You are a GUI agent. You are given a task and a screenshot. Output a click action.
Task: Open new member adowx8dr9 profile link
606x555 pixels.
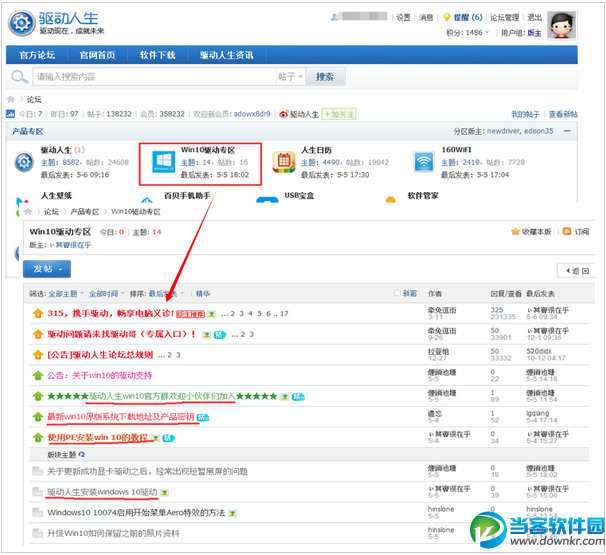[252, 114]
